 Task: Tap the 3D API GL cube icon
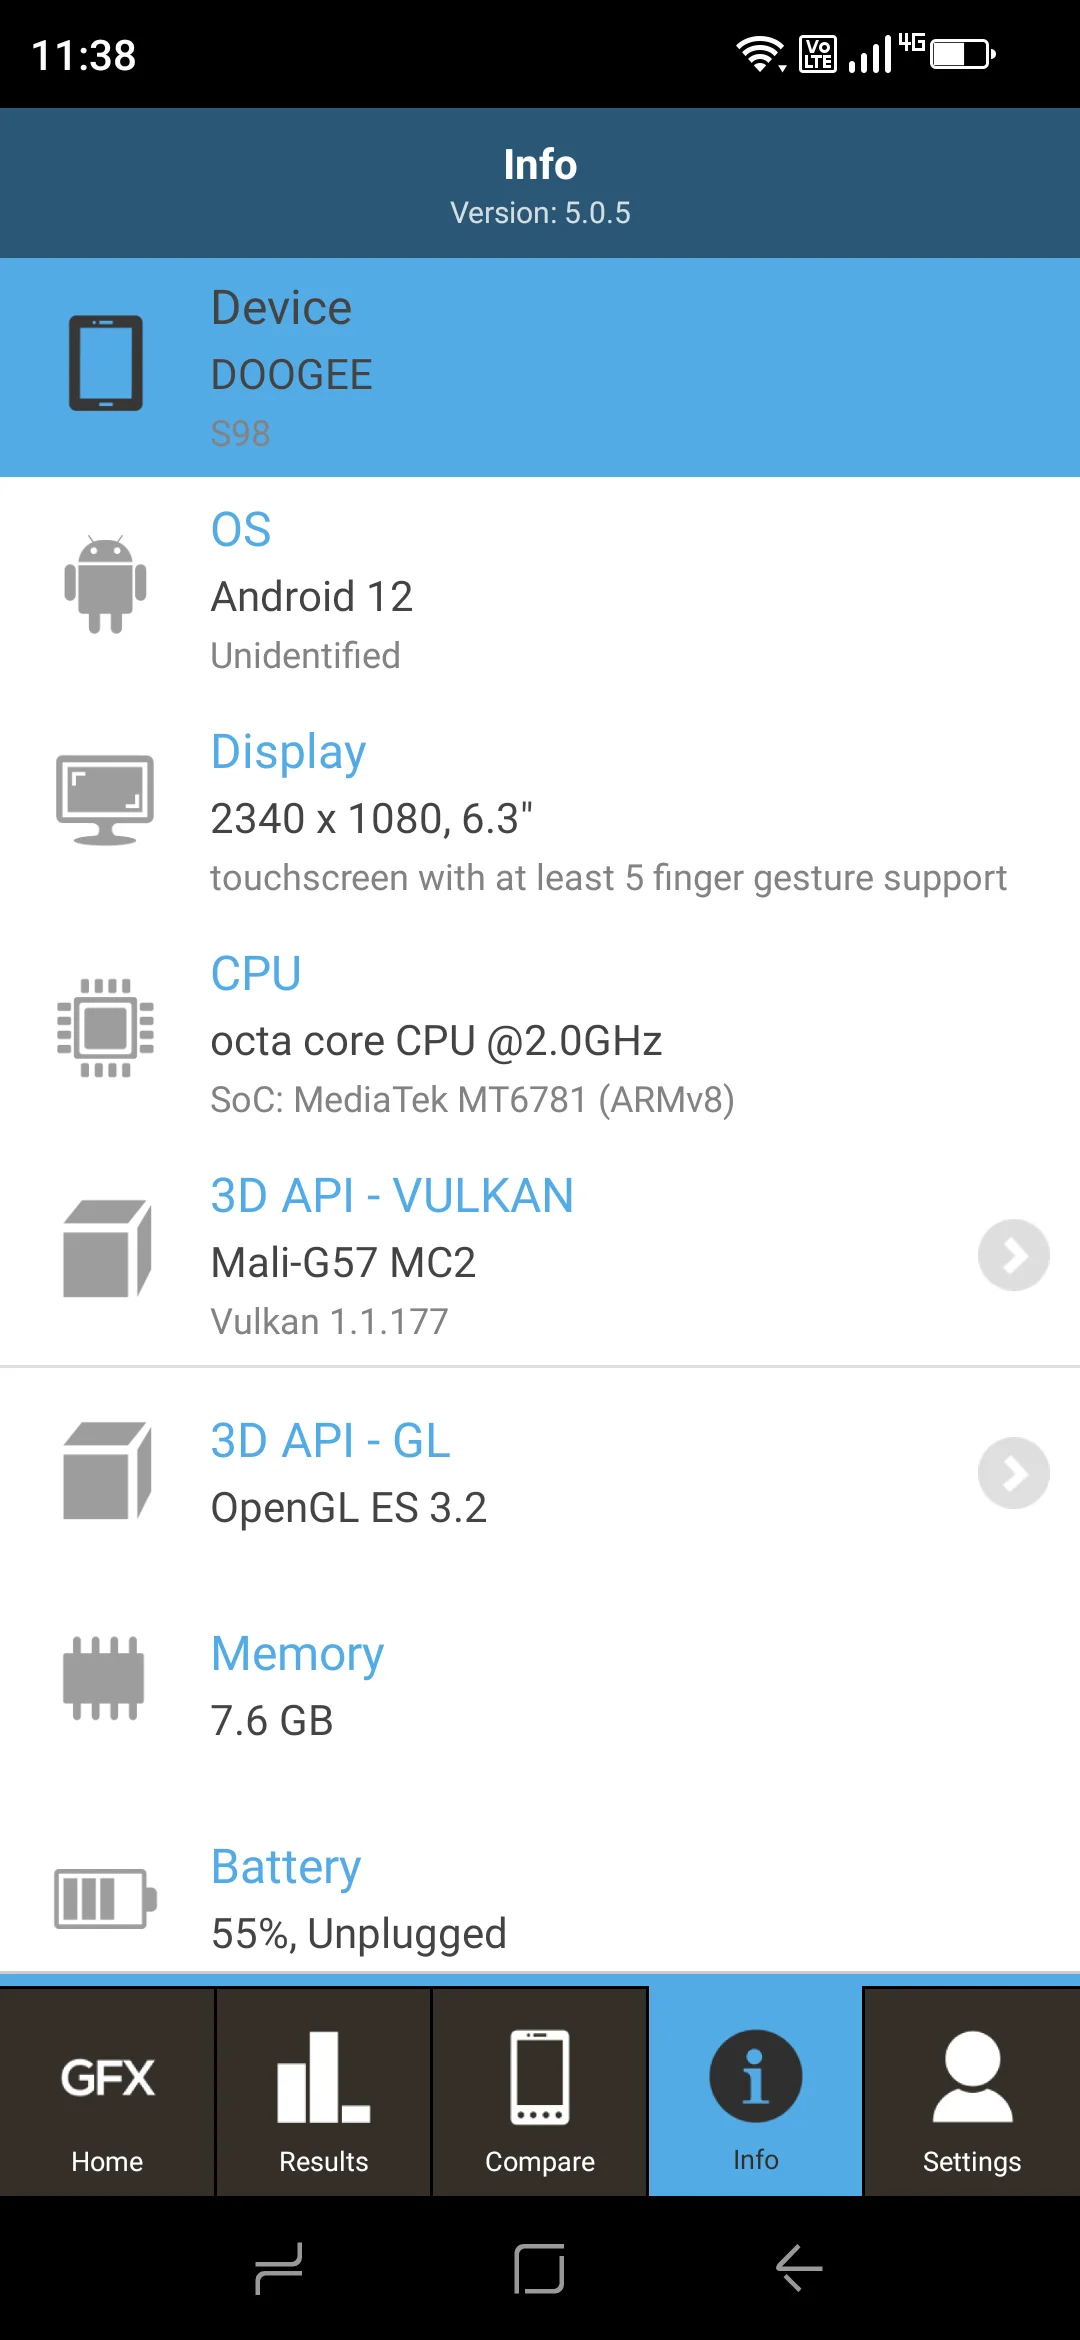click(x=107, y=1471)
